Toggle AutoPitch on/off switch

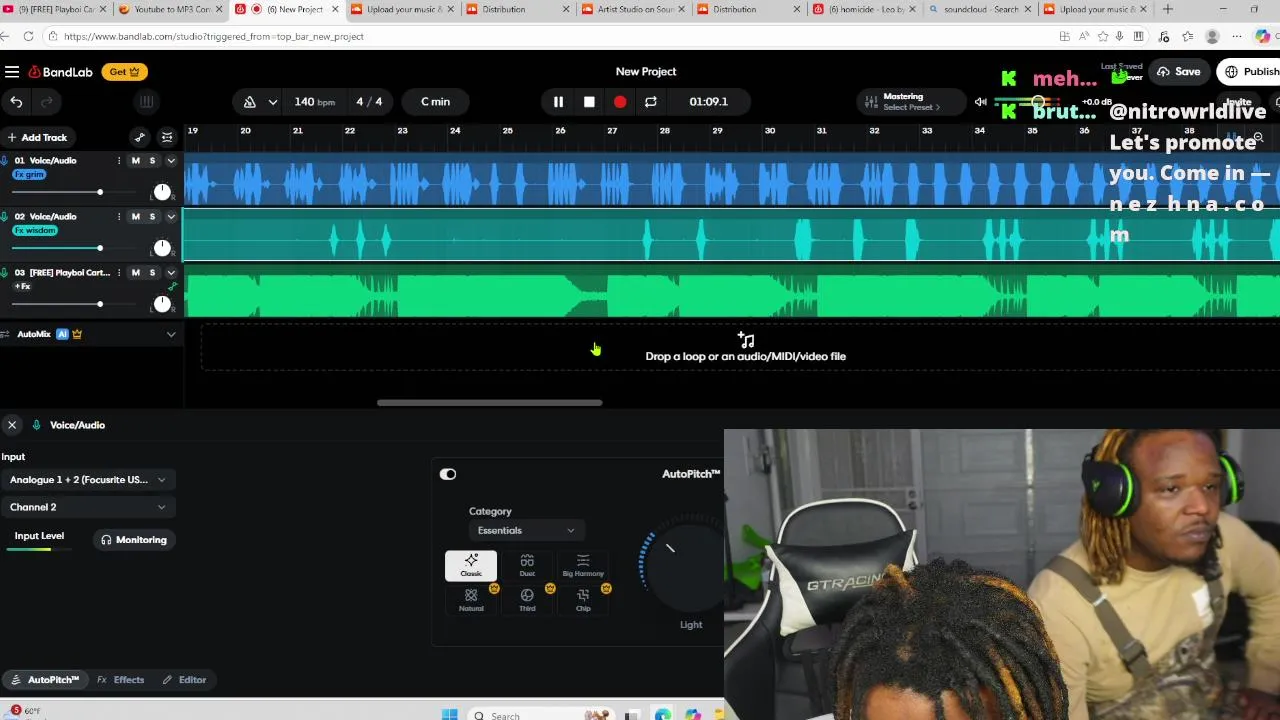point(448,474)
